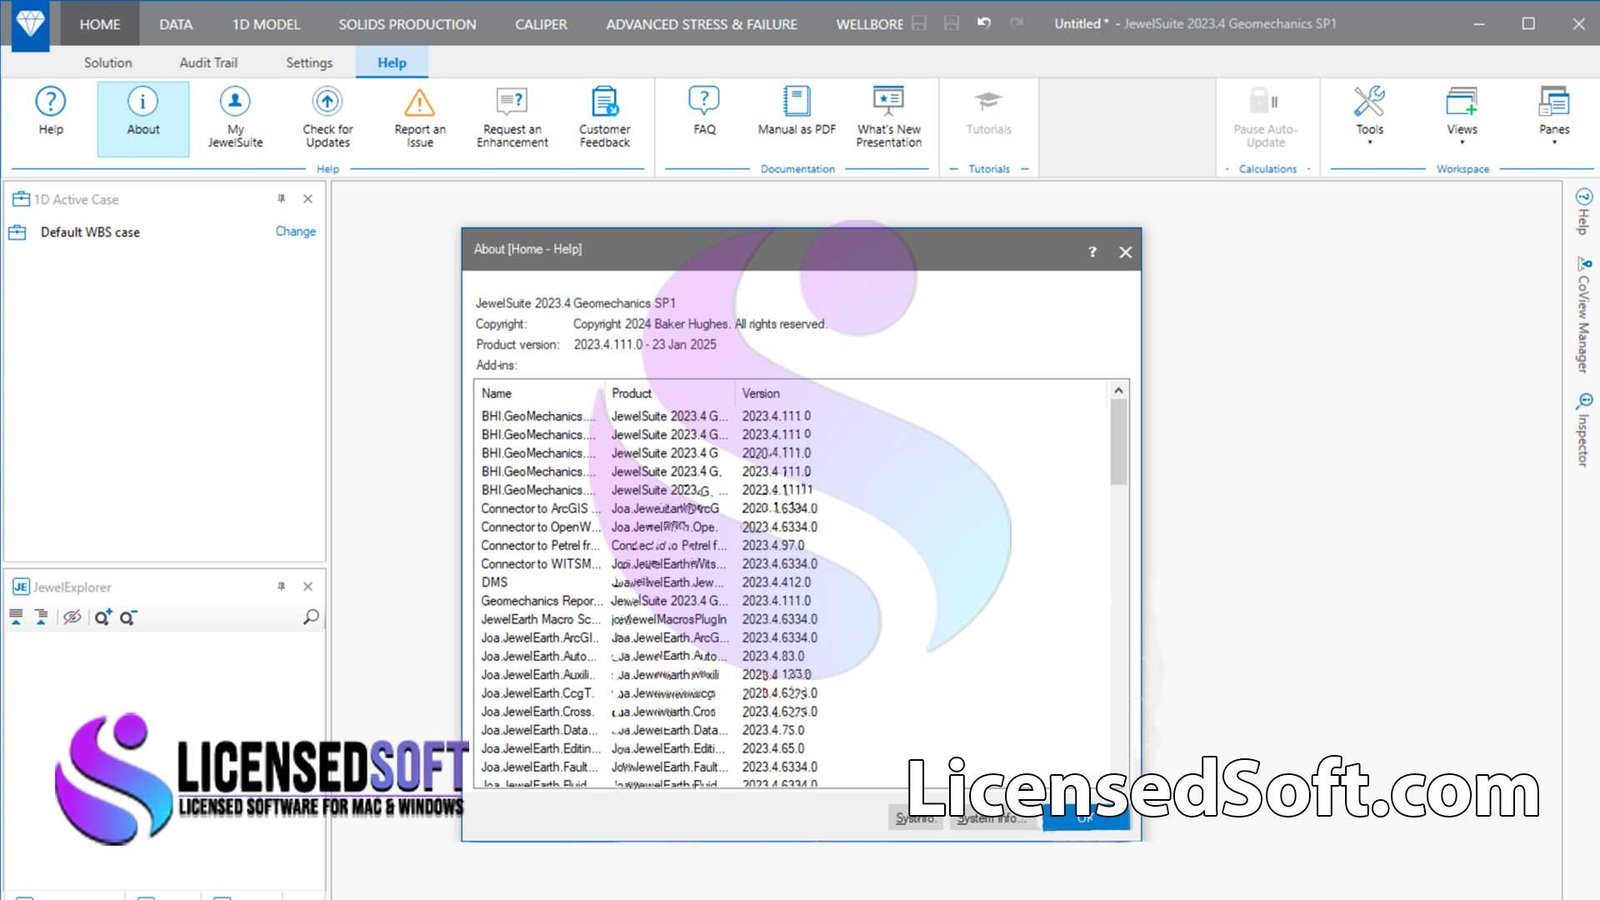Select the Solution sub-tab
The image size is (1600, 900).
tap(108, 62)
